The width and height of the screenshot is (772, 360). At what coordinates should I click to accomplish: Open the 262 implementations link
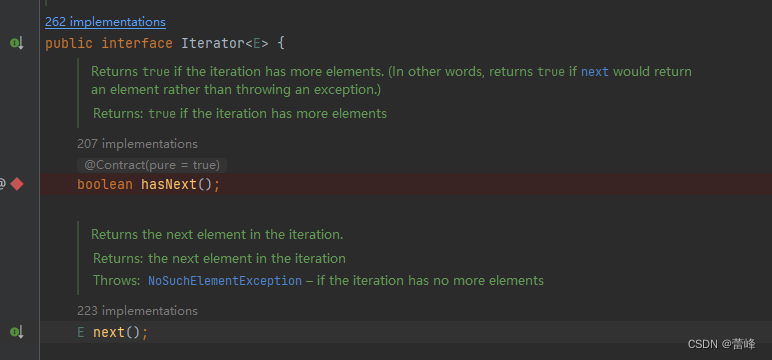point(105,22)
